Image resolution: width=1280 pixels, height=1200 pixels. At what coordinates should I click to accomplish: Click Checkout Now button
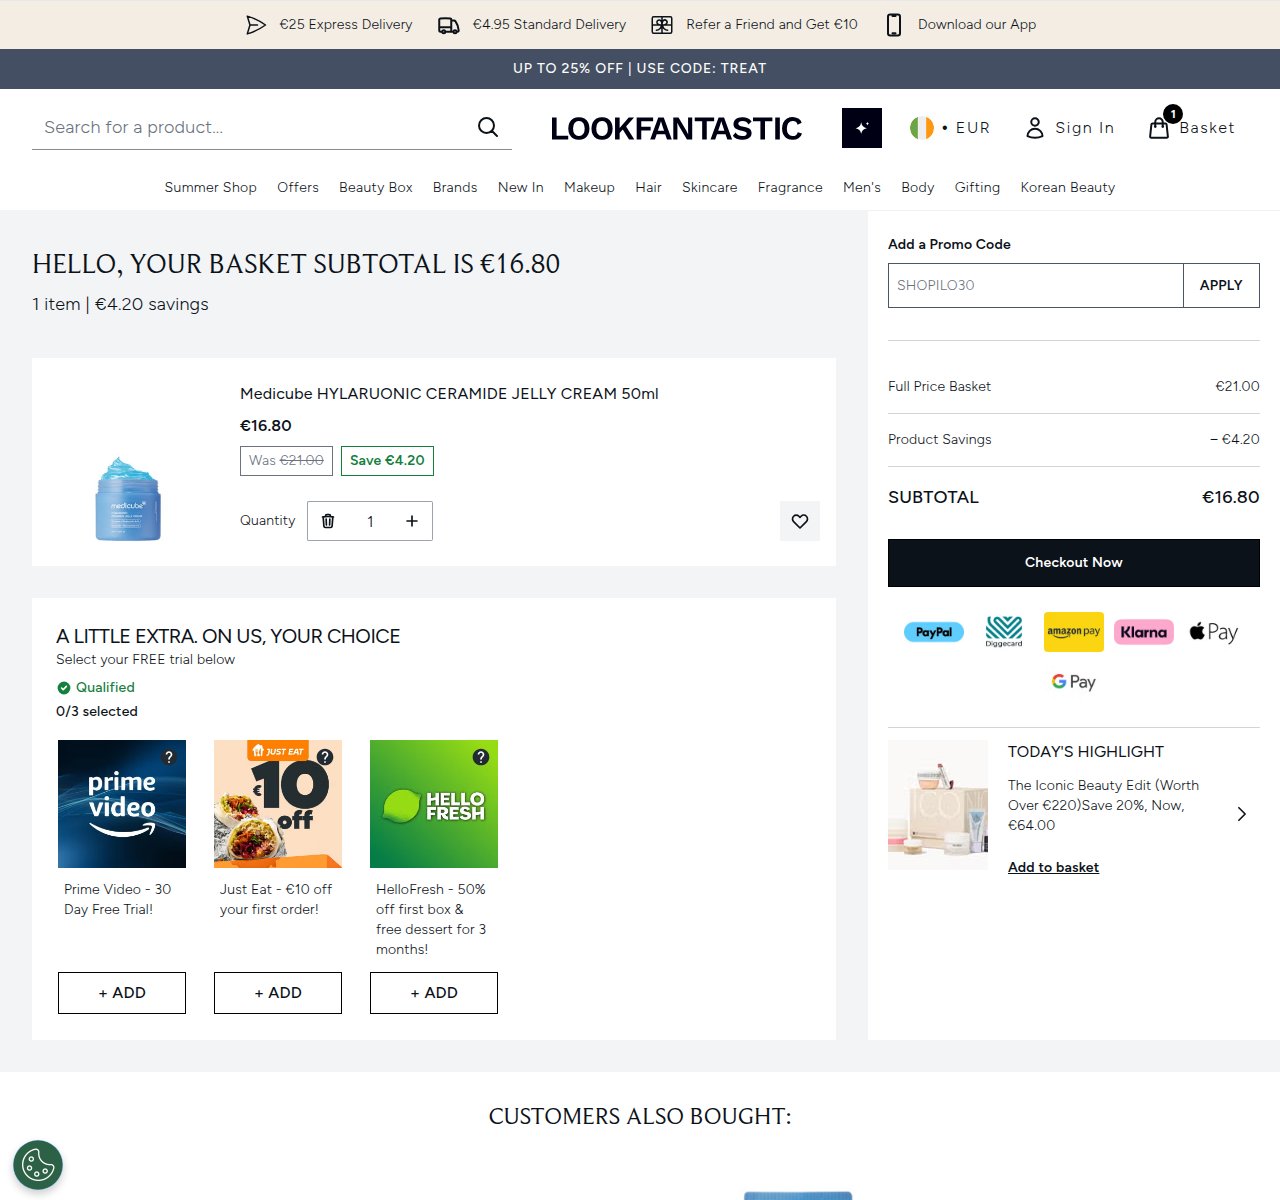click(1074, 563)
